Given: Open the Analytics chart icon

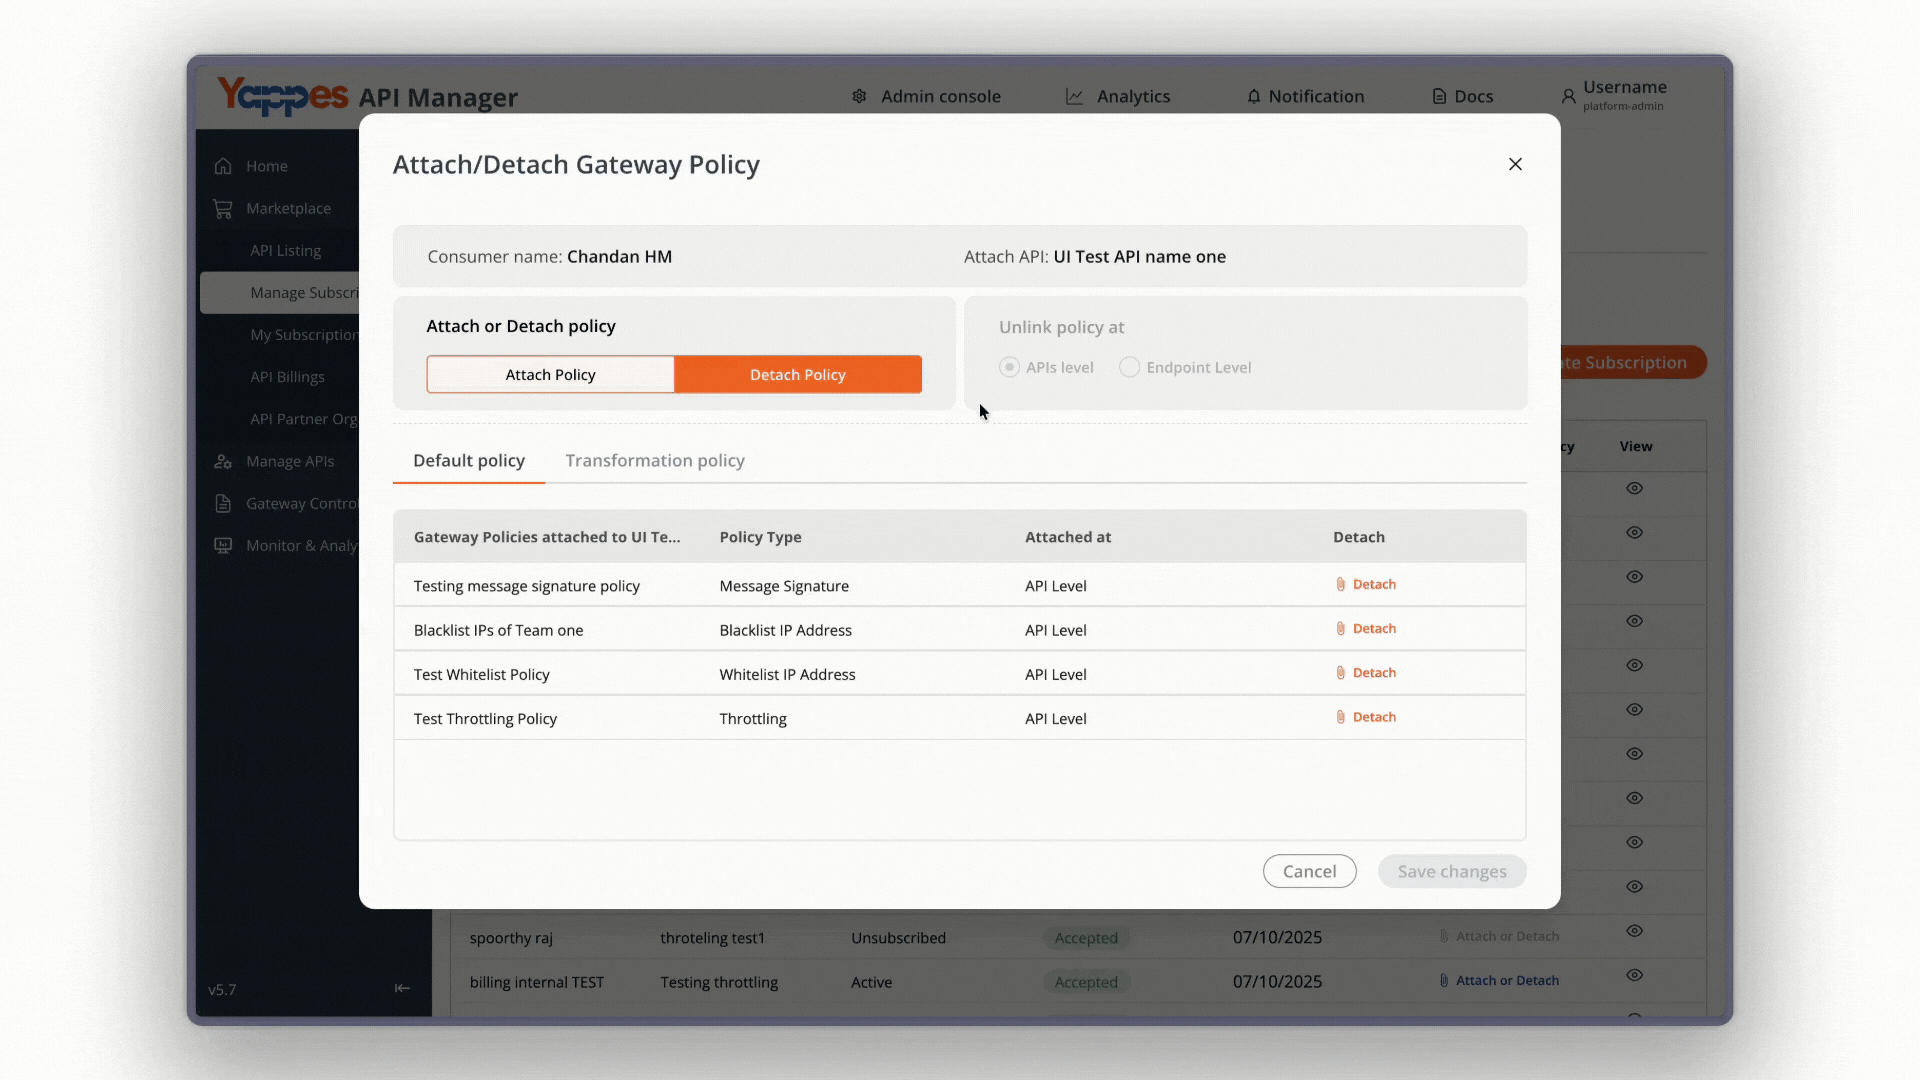Looking at the screenshot, I should tap(1075, 96).
